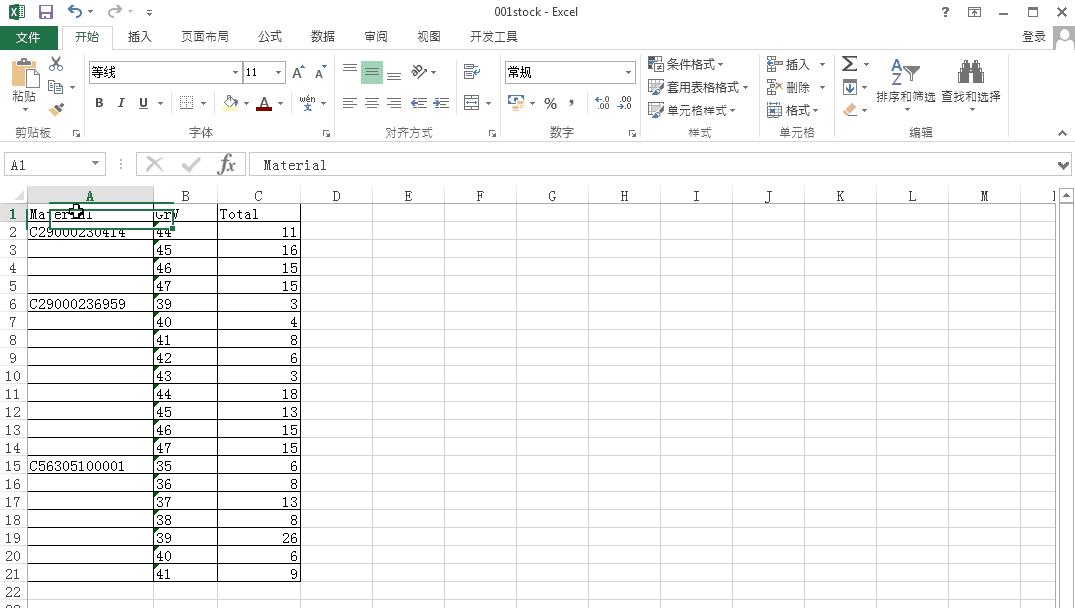
Task: Click the Insert Function fx button
Action: [226, 165]
